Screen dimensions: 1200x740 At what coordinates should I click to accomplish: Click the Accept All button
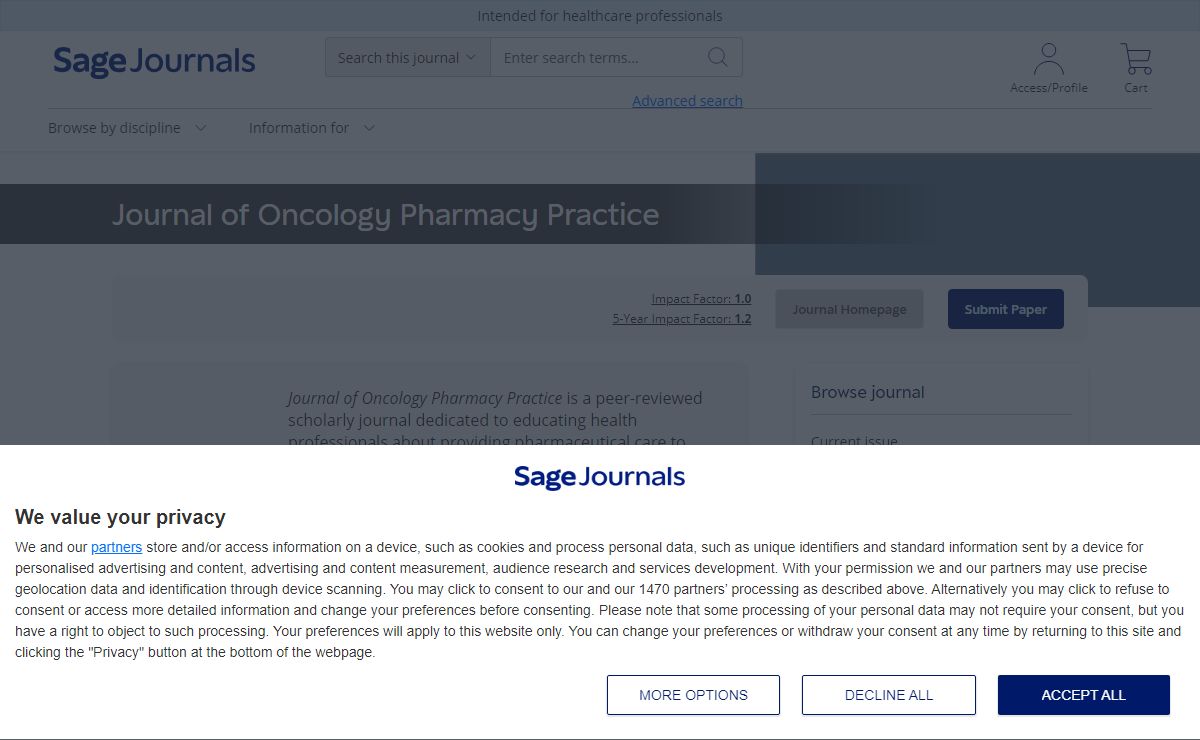pos(1083,695)
